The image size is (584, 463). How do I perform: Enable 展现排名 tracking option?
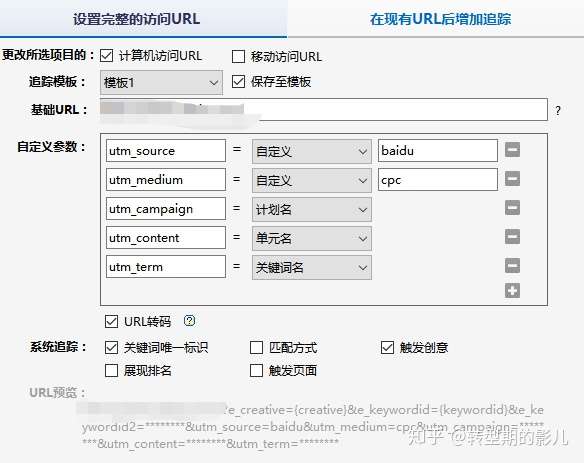(111, 371)
